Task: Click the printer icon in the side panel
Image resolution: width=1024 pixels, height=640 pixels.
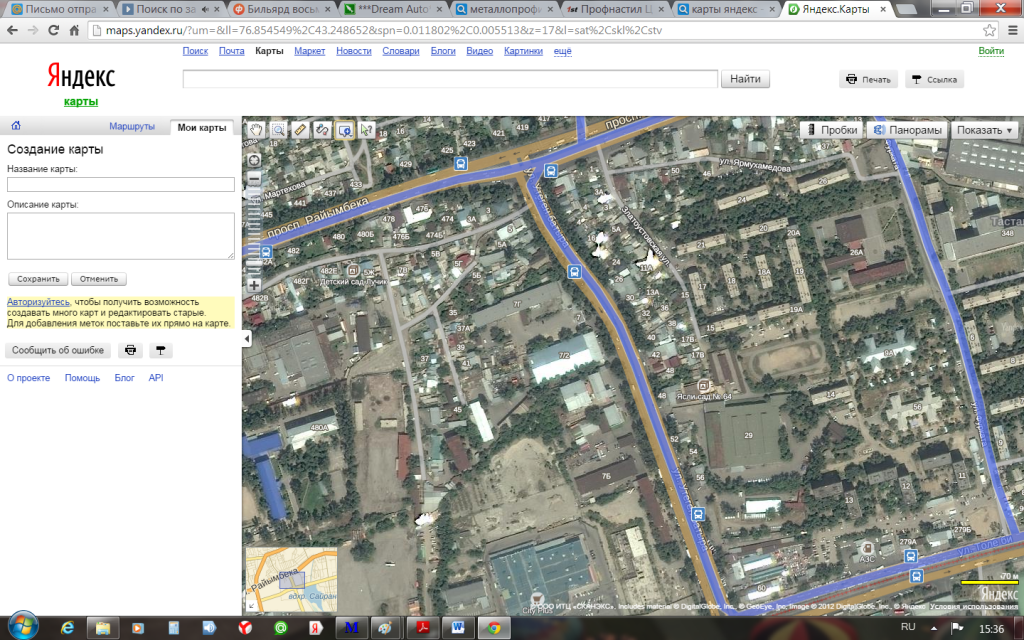Action: pos(131,351)
